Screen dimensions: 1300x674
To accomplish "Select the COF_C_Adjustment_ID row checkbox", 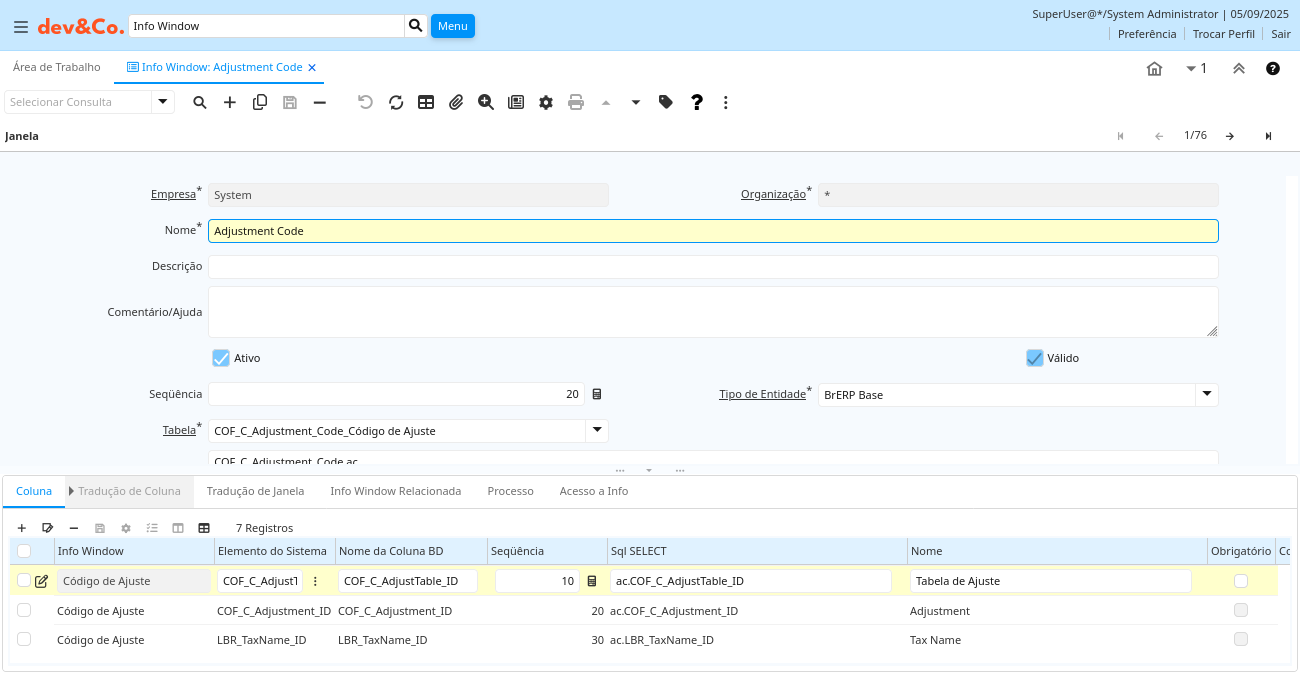I will 24,610.
